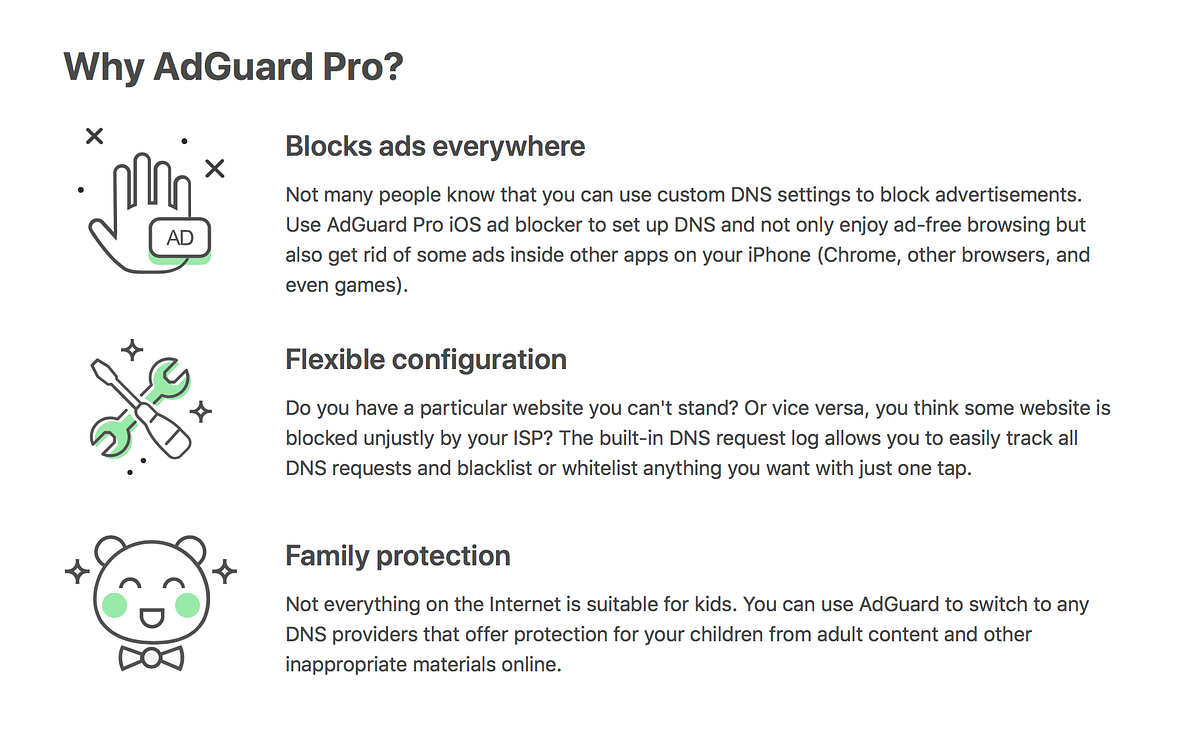Screen dimensions: 1200x729
Task: Click the 'Blocks ads everywhere' heading
Action: tap(435, 146)
